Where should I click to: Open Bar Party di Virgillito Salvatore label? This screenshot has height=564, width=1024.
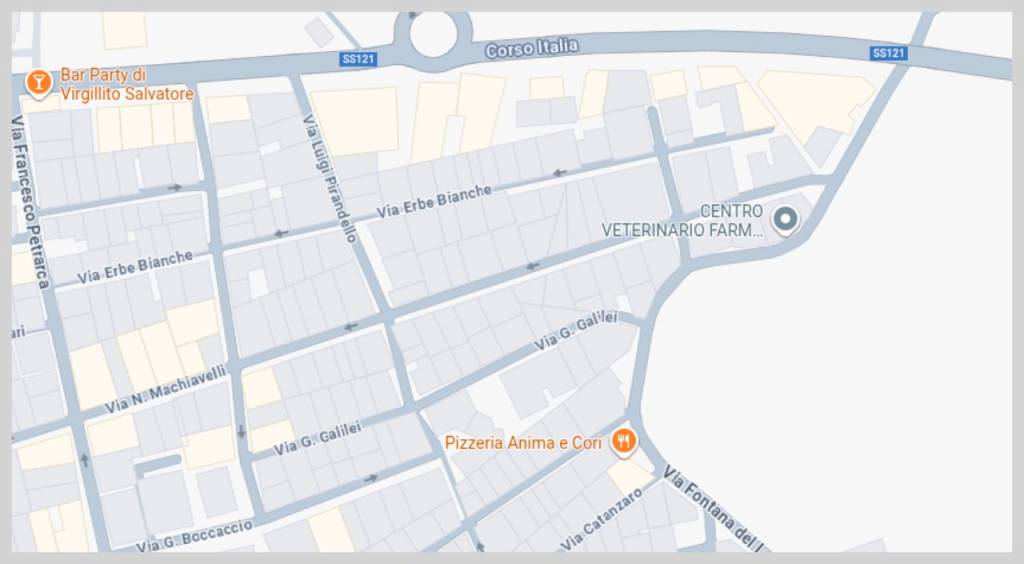[x=127, y=84]
